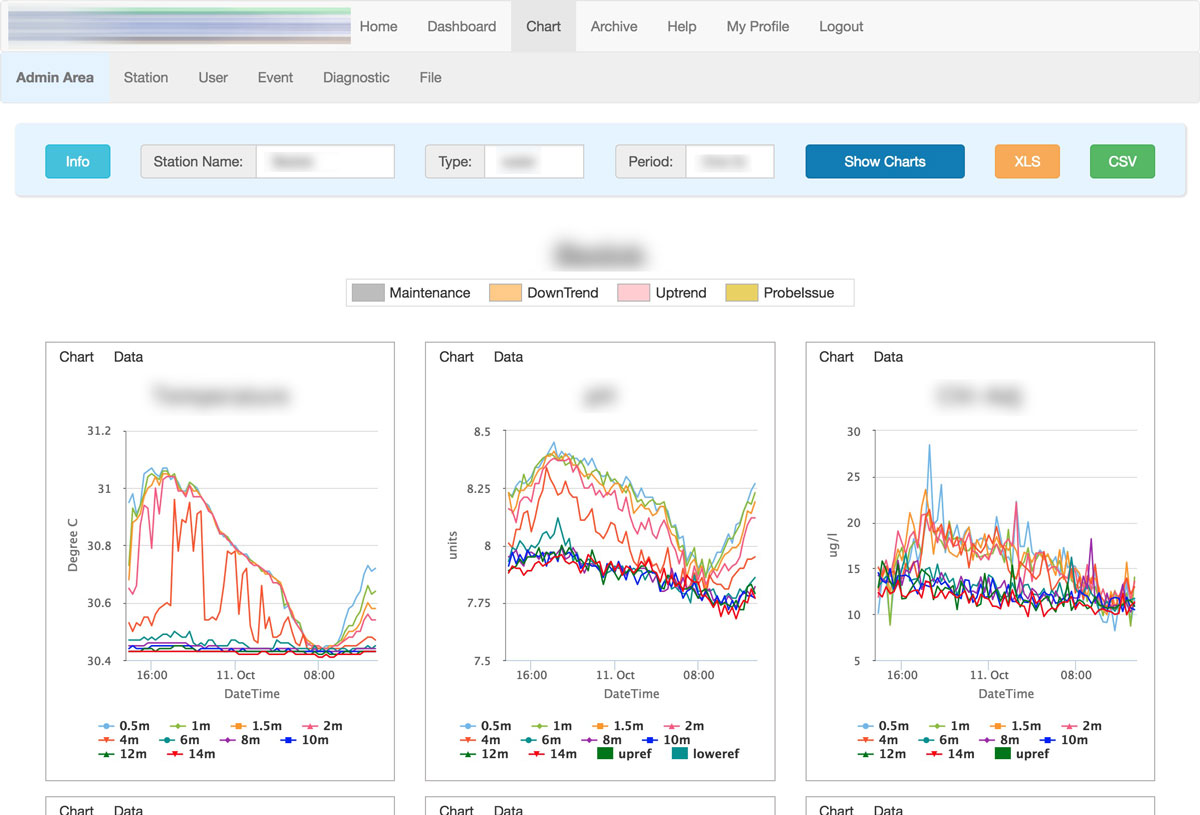The image size is (1200, 815).
Task: Navigate to the Dashboard page
Action: 461,27
